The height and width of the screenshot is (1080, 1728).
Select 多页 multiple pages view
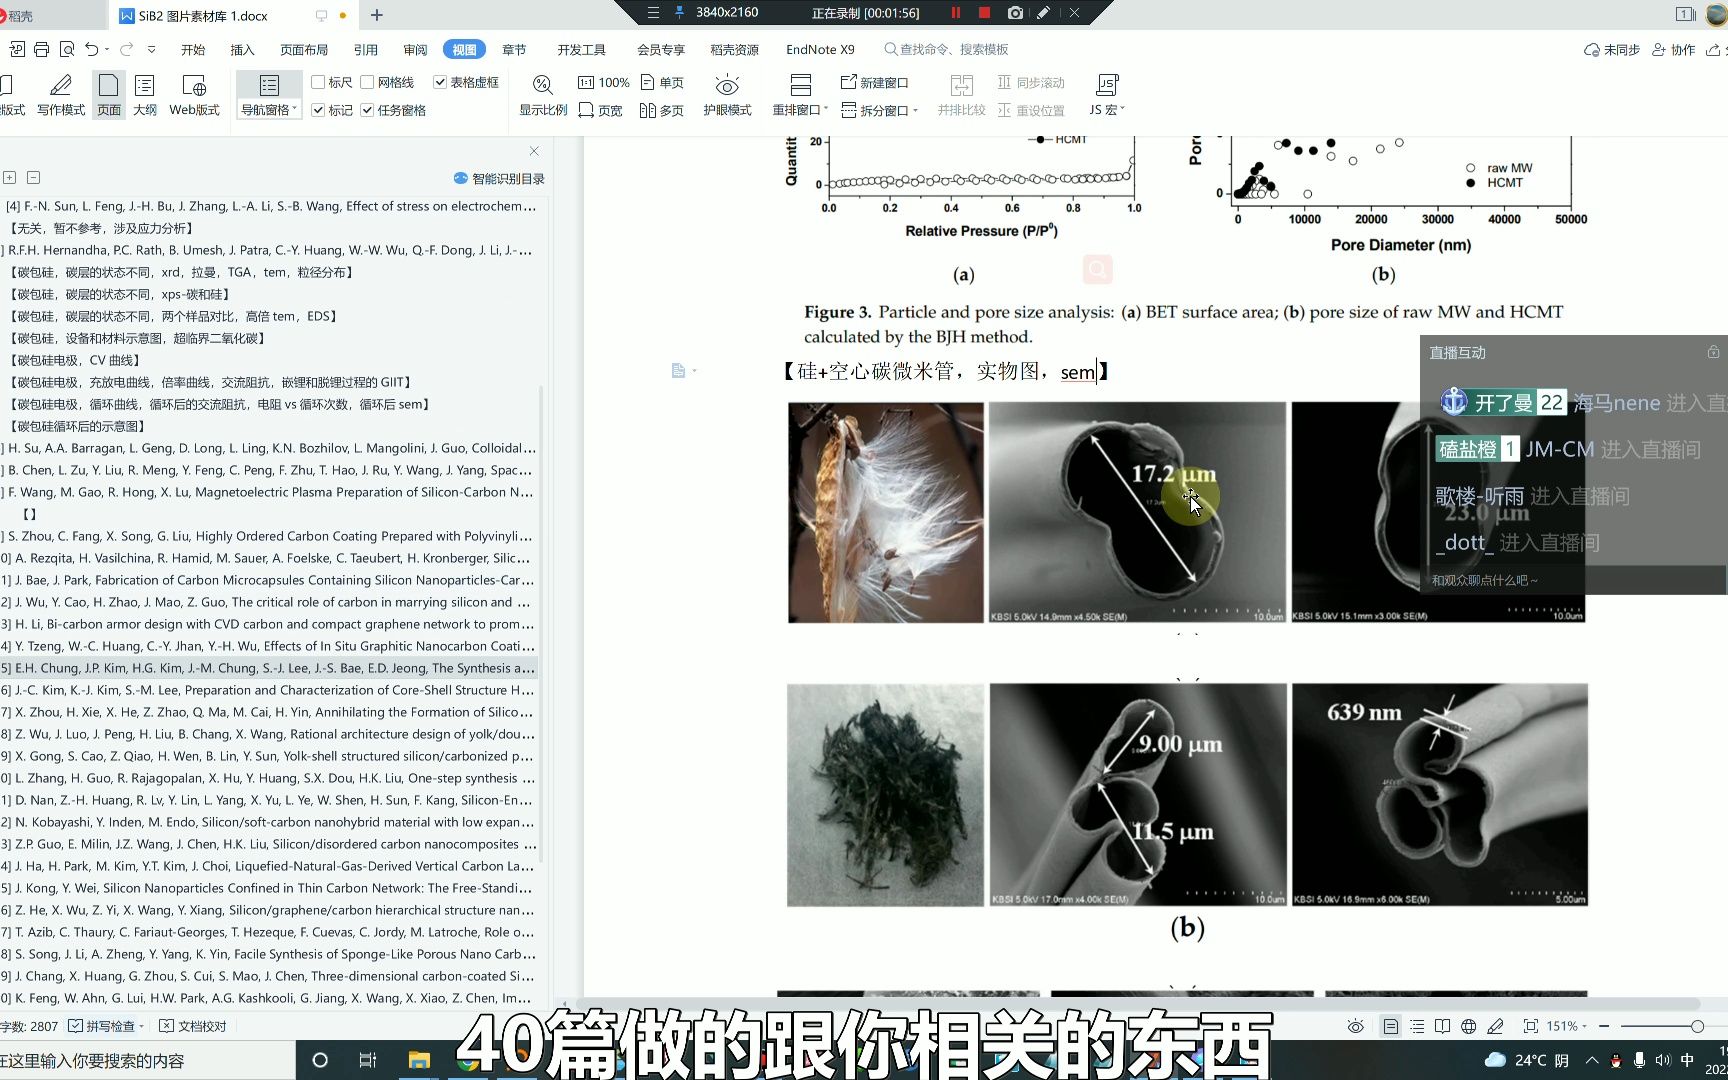tap(662, 110)
